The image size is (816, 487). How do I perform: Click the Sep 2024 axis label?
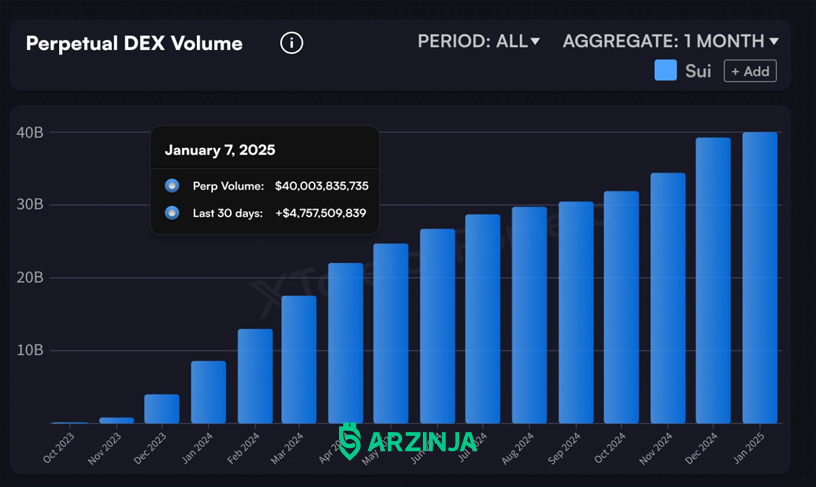click(564, 448)
